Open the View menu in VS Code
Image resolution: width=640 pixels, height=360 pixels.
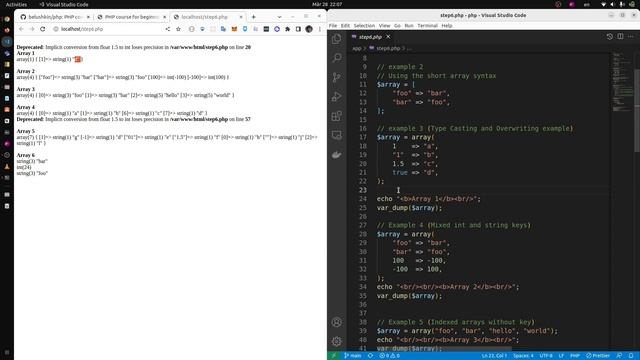click(x=384, y=26)
